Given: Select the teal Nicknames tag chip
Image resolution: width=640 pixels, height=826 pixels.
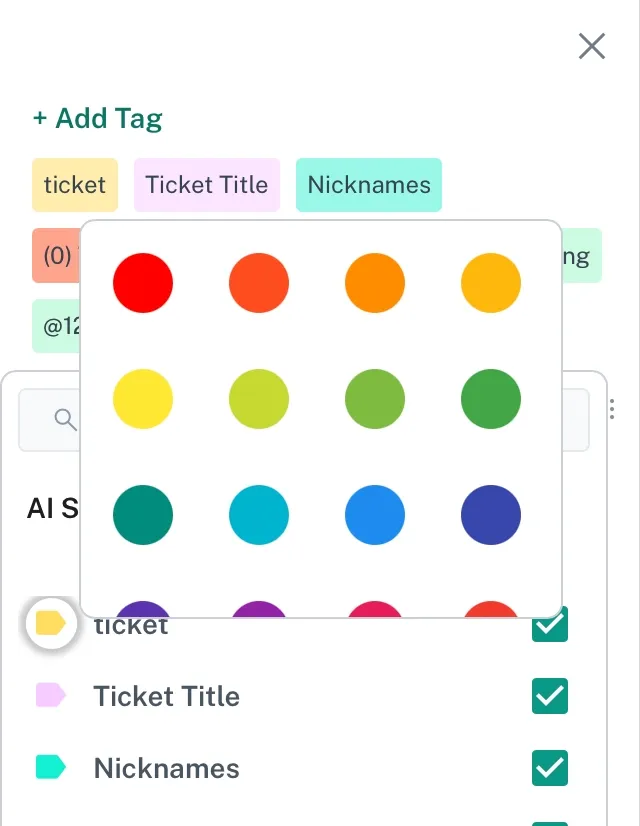Looking at the screenshot, I should (369, 185).
